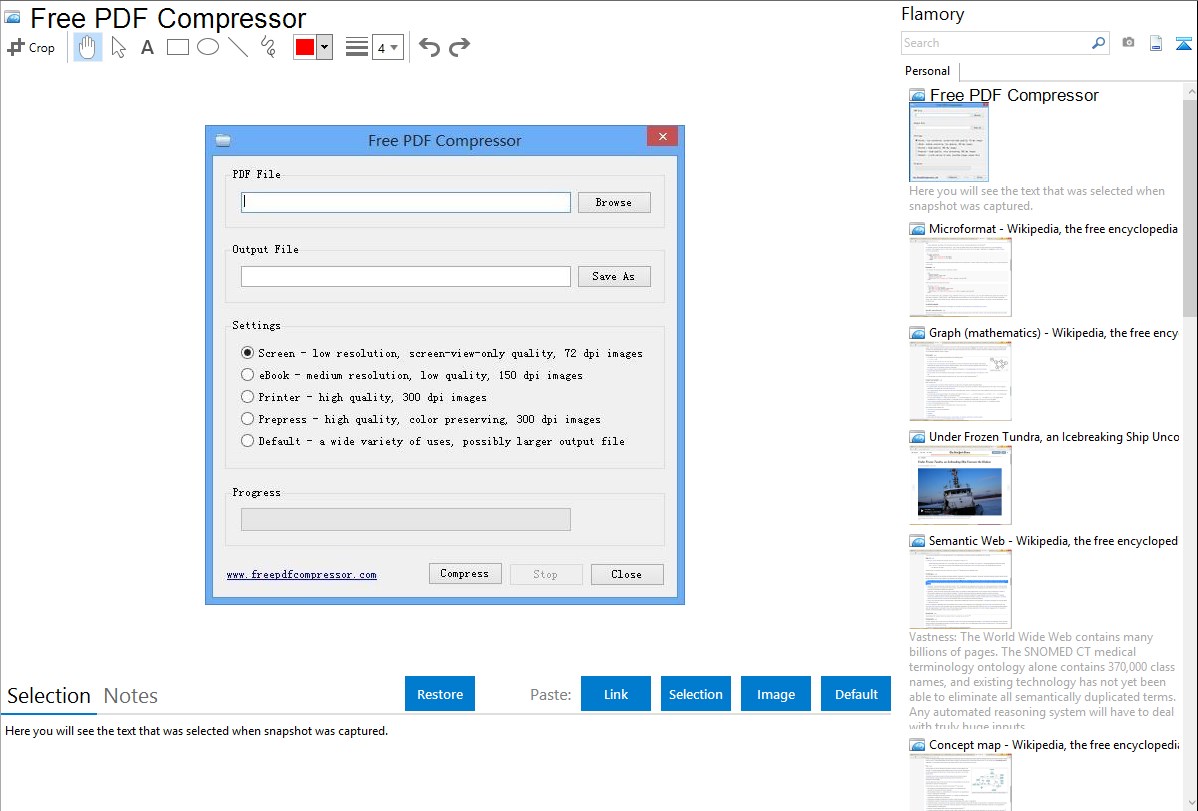Focus the Flamory Search field
Viewport: 1198px width, 811px height.
[996, 43]
